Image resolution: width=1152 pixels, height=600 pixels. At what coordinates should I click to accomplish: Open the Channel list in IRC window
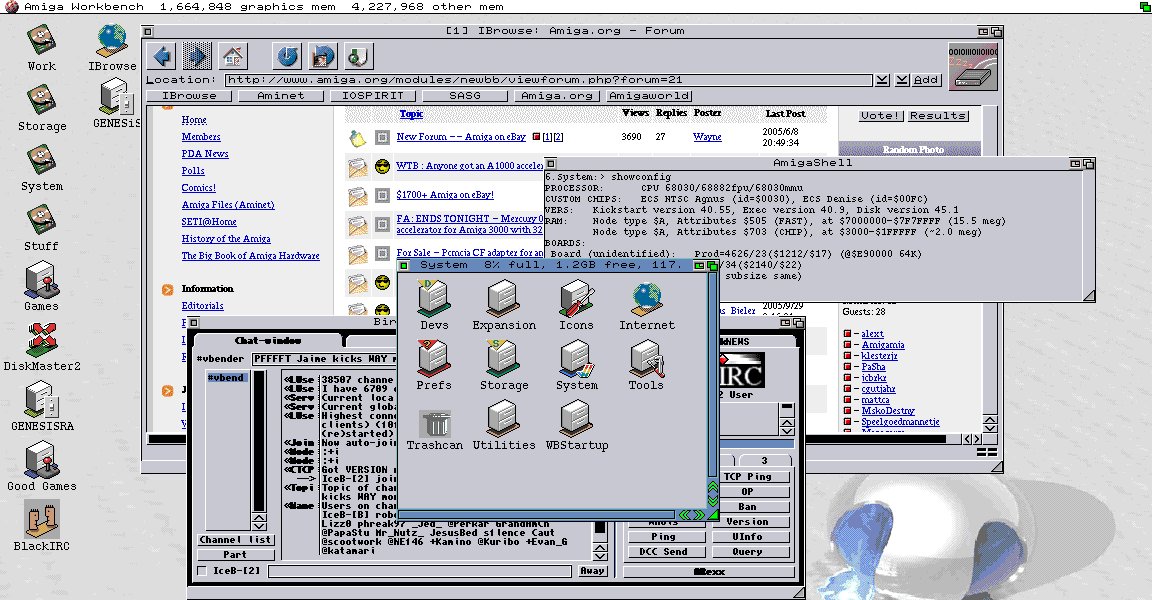click(236, 540)
